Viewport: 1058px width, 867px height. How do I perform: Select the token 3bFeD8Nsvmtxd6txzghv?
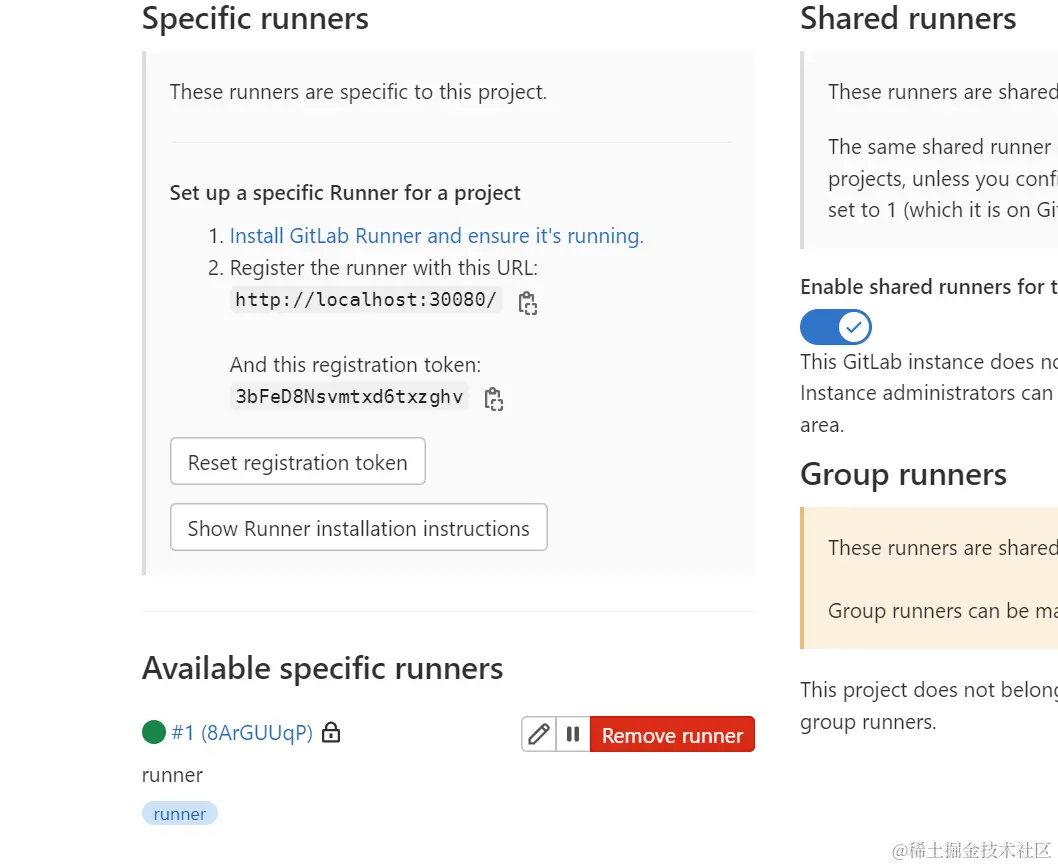[349, 396]
